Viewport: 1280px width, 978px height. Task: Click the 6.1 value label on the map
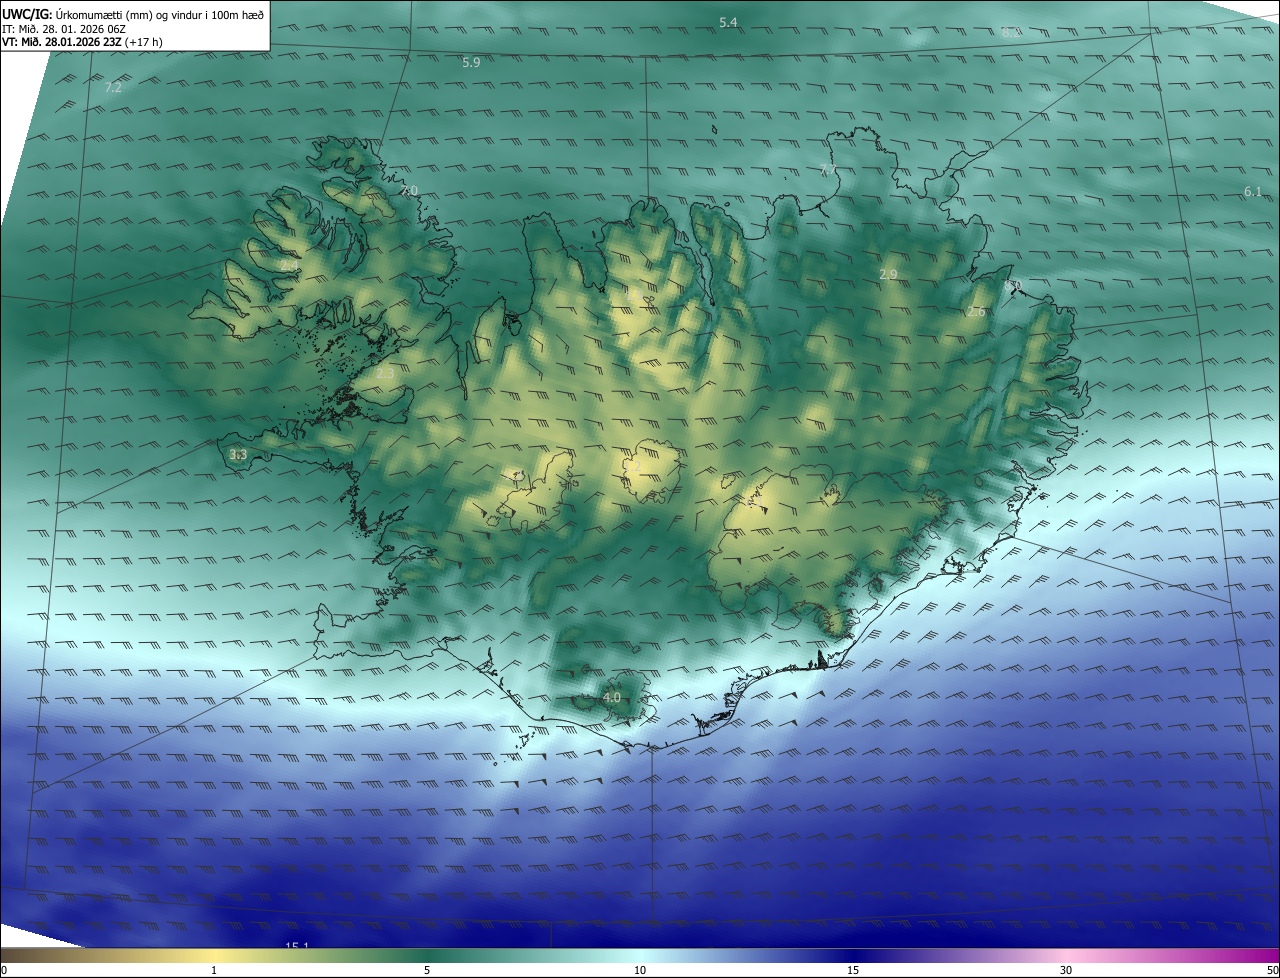[x=1253, y=191]
